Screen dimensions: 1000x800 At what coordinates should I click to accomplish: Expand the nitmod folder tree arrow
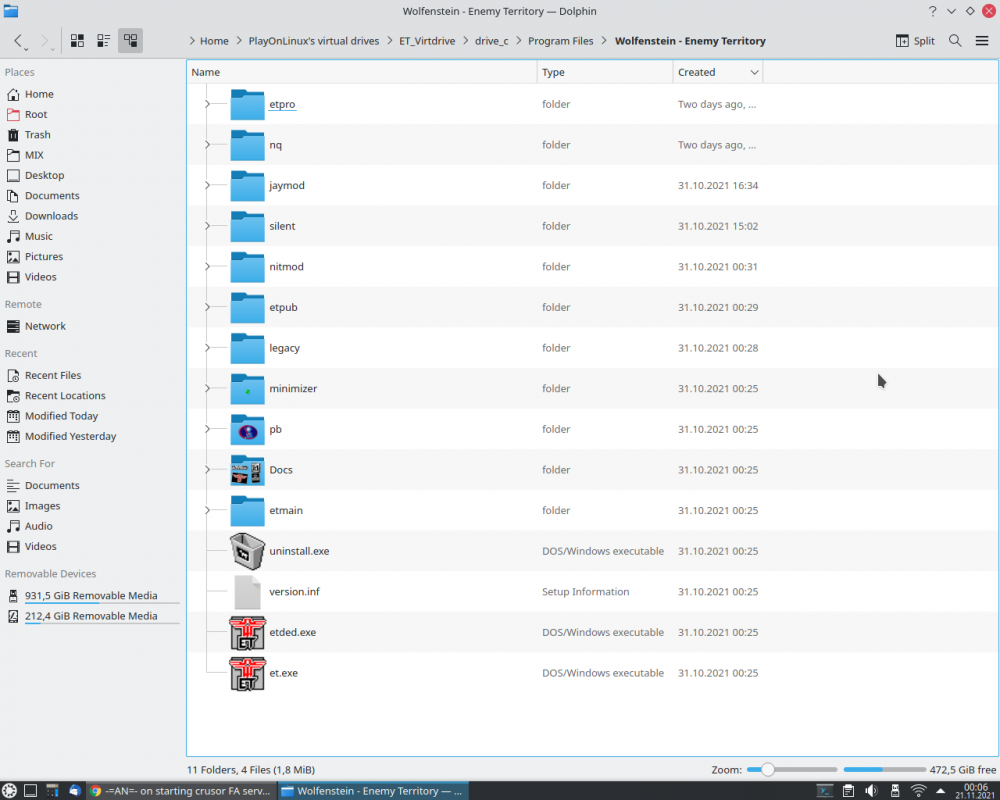click(x=207, y=267)
